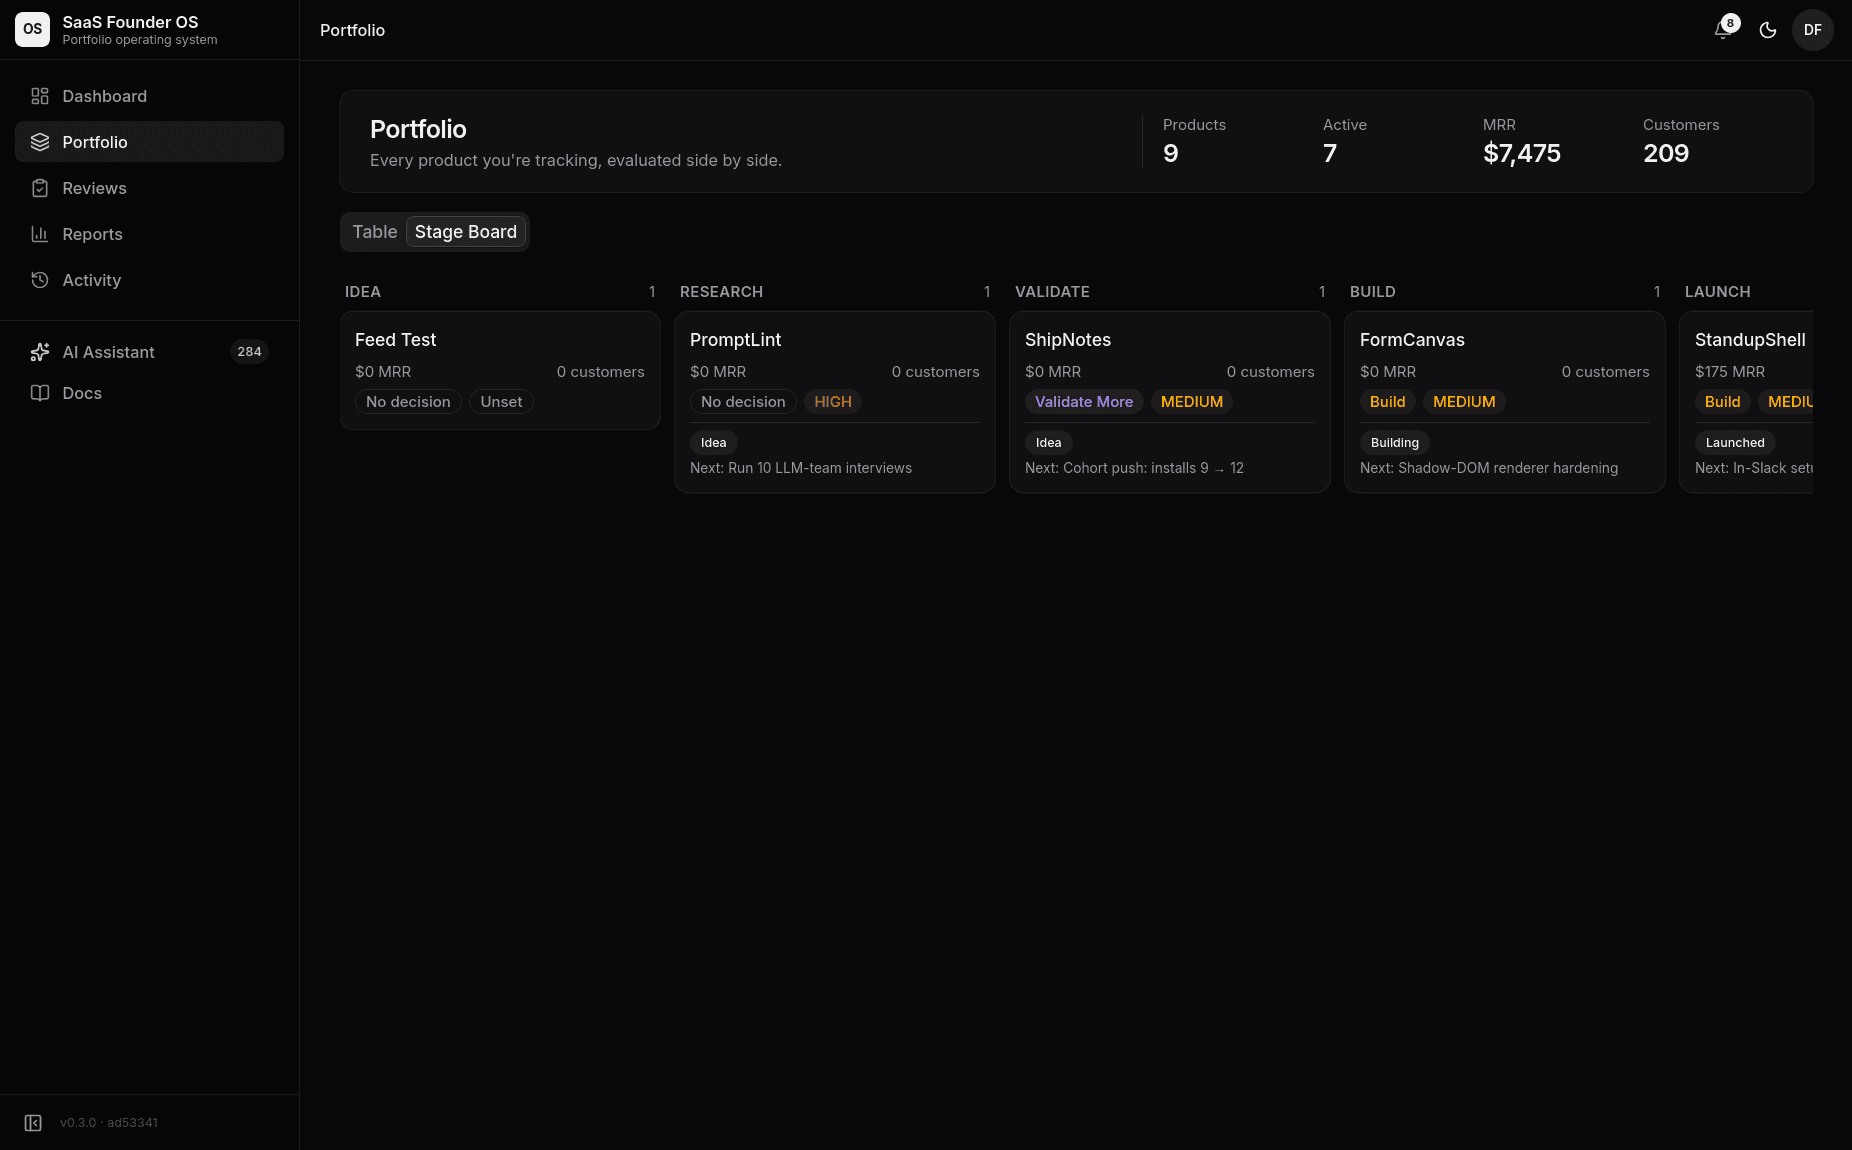Select the Stage Board tab
Viewport: 1852px width, 1150px height.
tap(466, 232)
